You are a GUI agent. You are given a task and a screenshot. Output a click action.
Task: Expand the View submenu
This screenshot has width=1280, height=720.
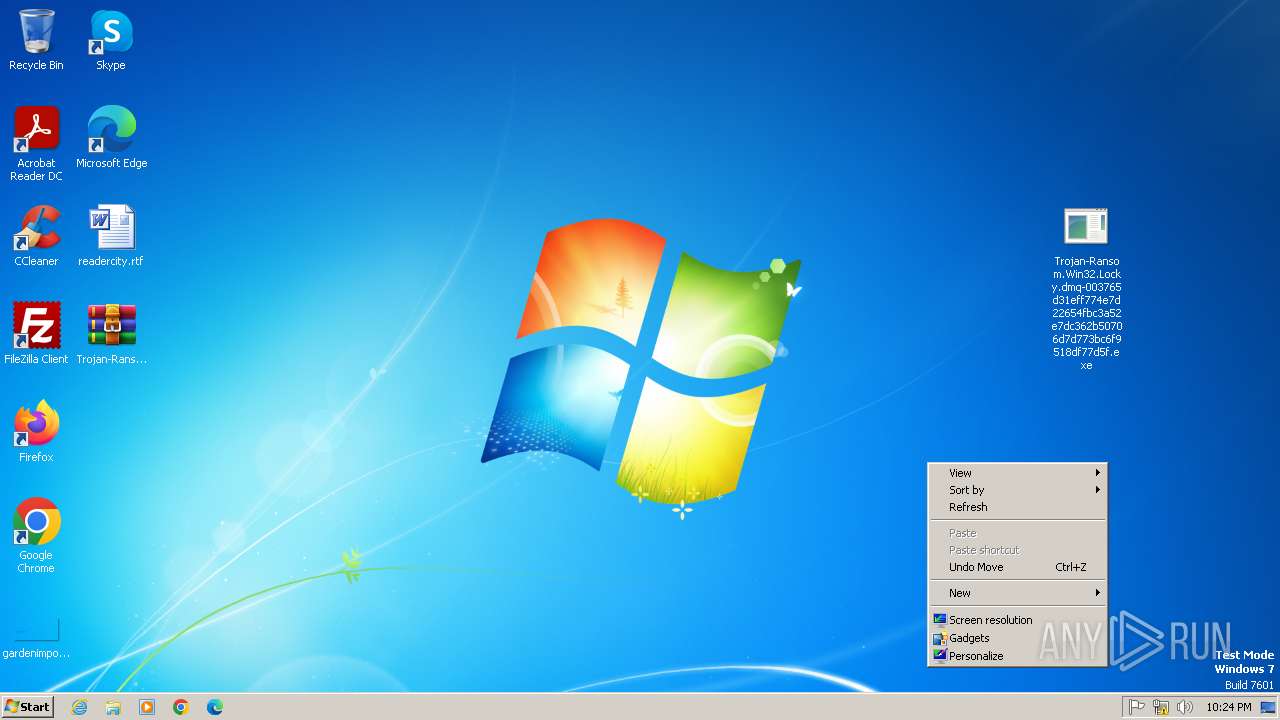[1017, 473]
